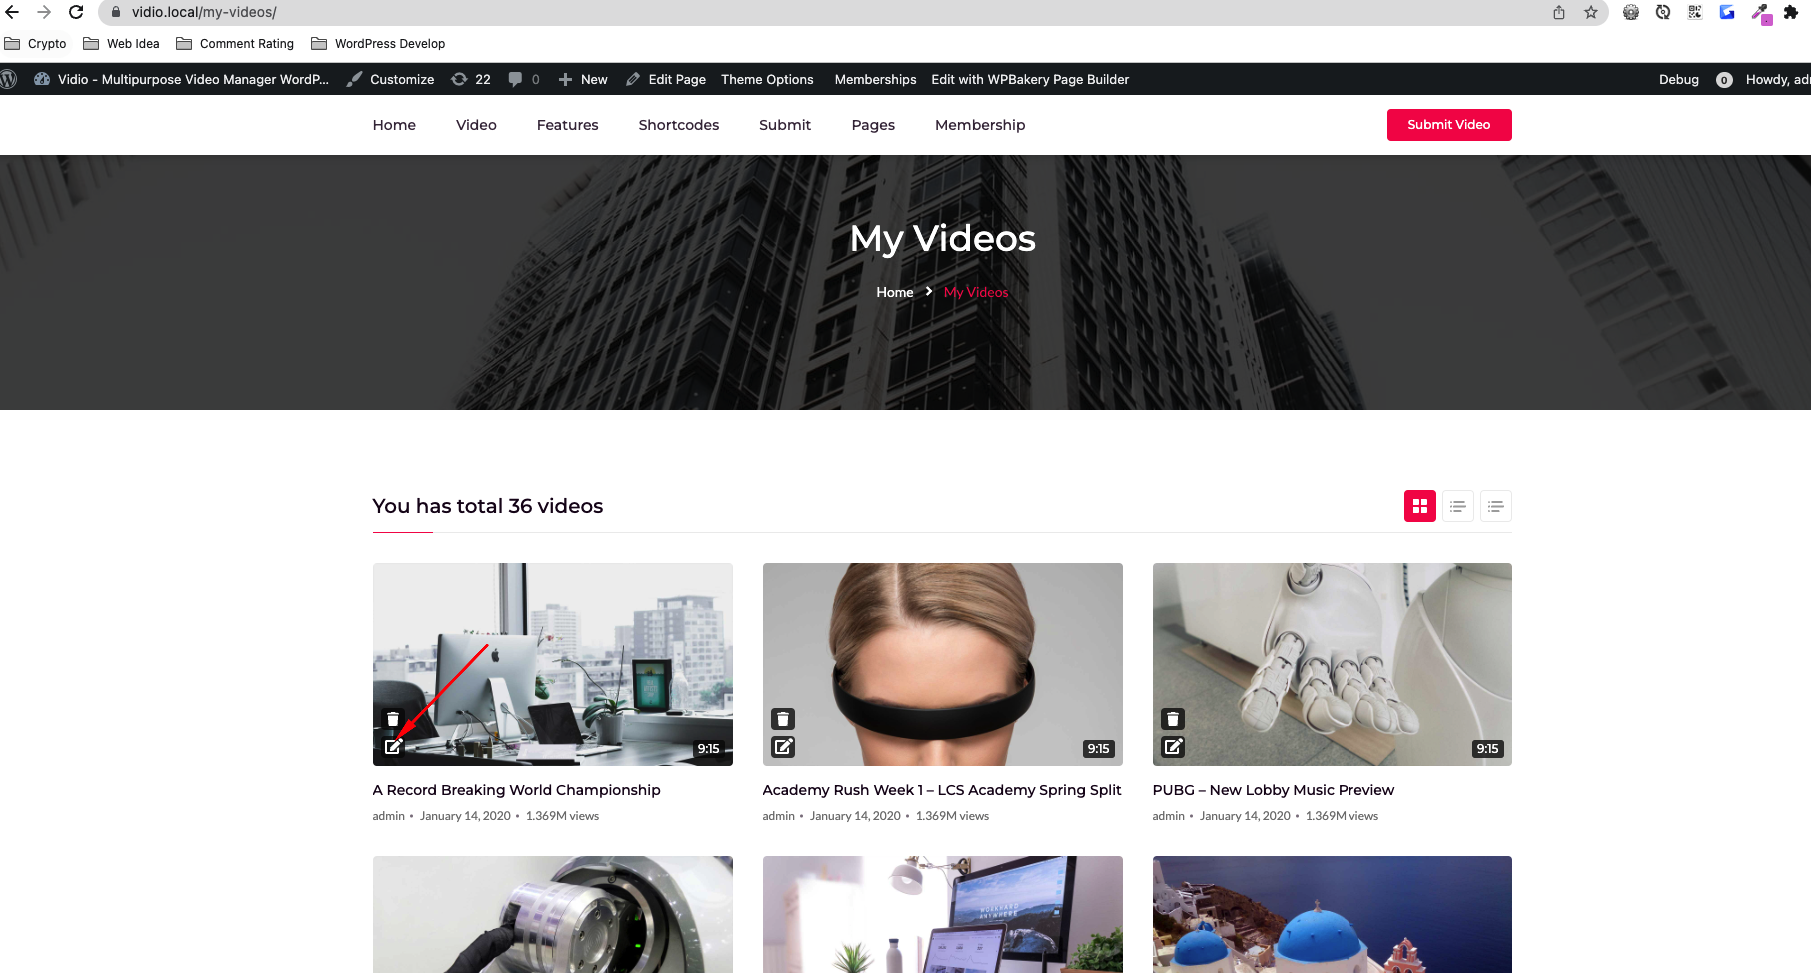Click Edit with WPBakery Page Builder
The height and width of the screenshot is (973, 1811).
[x=1030, y=79]
